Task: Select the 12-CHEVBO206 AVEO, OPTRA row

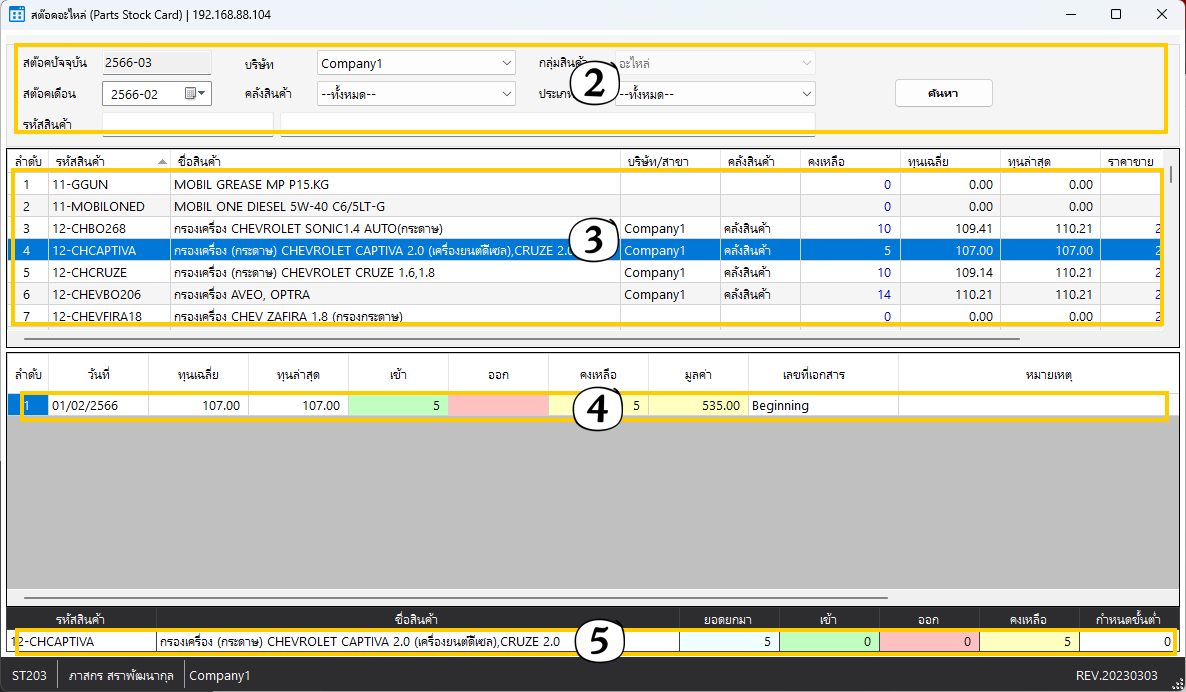Action: tap(394, 295)
